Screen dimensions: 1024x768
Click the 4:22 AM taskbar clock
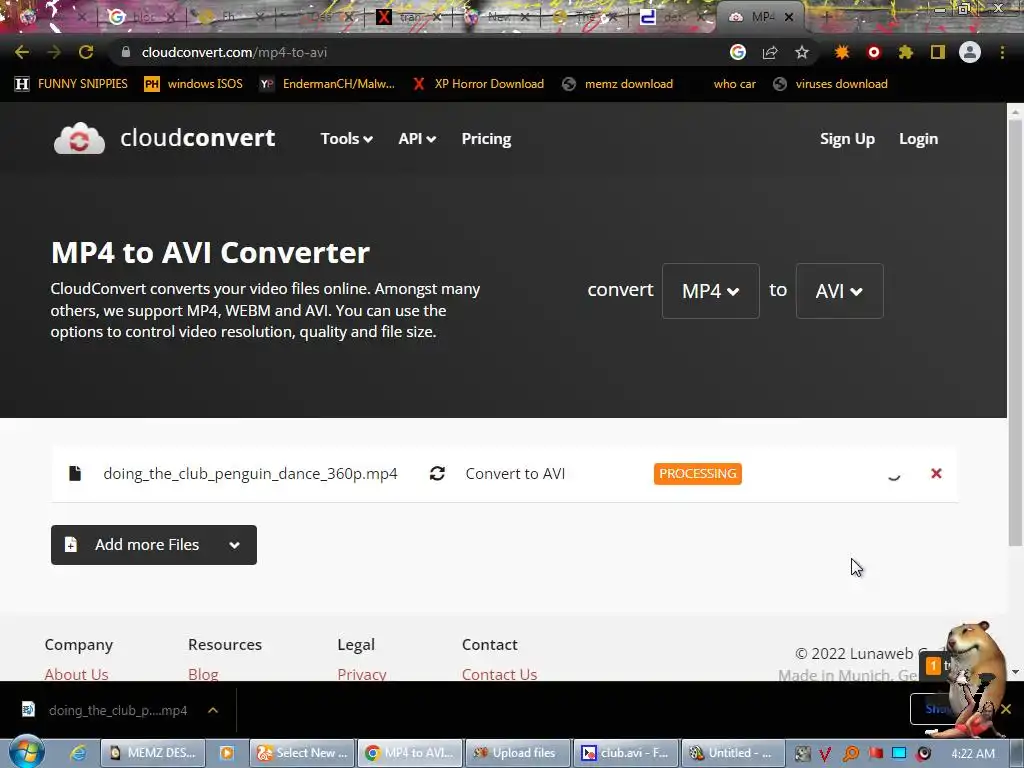point(973,754)
